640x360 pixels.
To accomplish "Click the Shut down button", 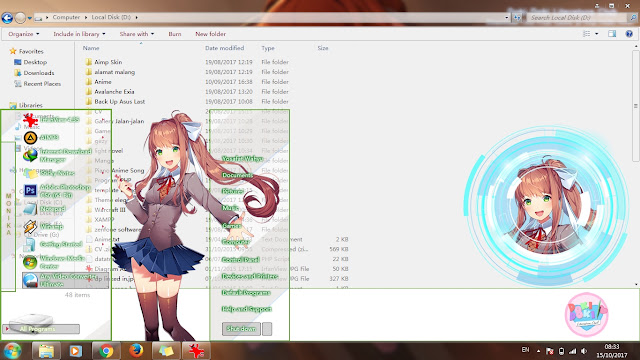I will [241, 329].
